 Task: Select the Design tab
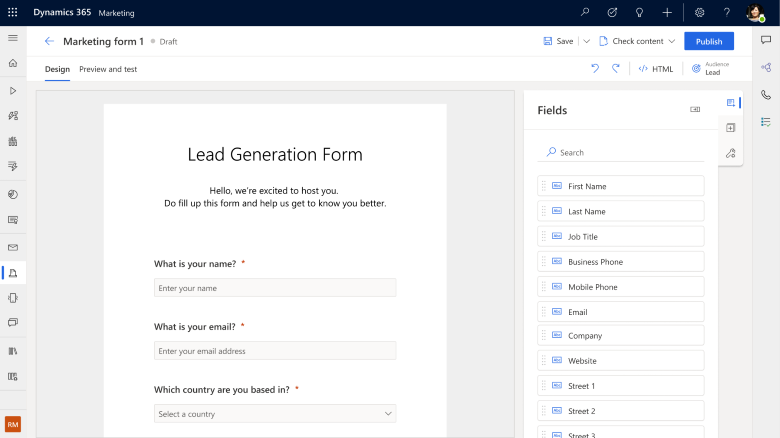pyautogui.click(x=57, y=69)
